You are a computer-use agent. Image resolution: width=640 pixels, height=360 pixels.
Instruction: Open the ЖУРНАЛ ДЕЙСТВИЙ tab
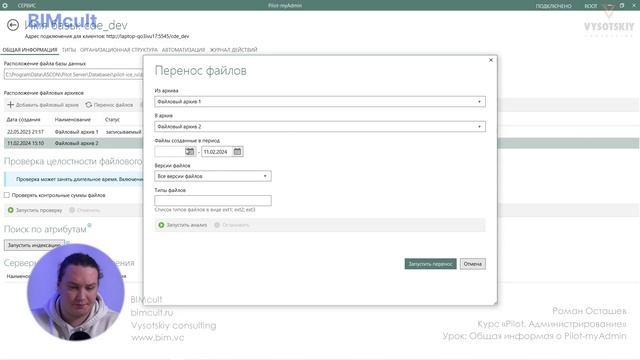(233, 50)
